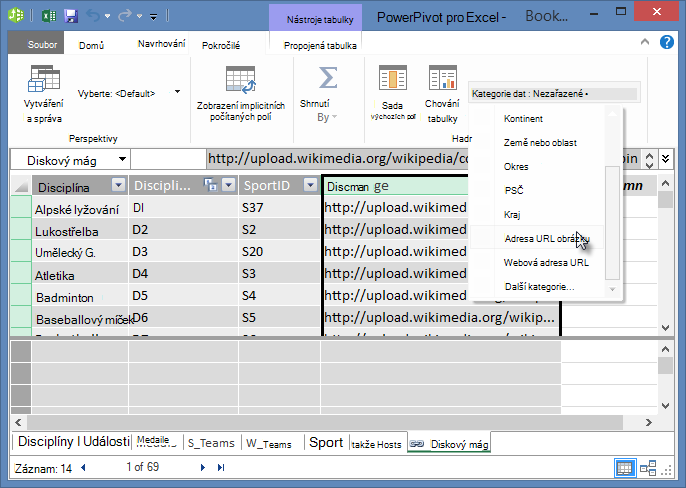Expand the formula bar with double chevron
Image resolution: width=686 pixels, height=488 pixels.
(665, 158)
